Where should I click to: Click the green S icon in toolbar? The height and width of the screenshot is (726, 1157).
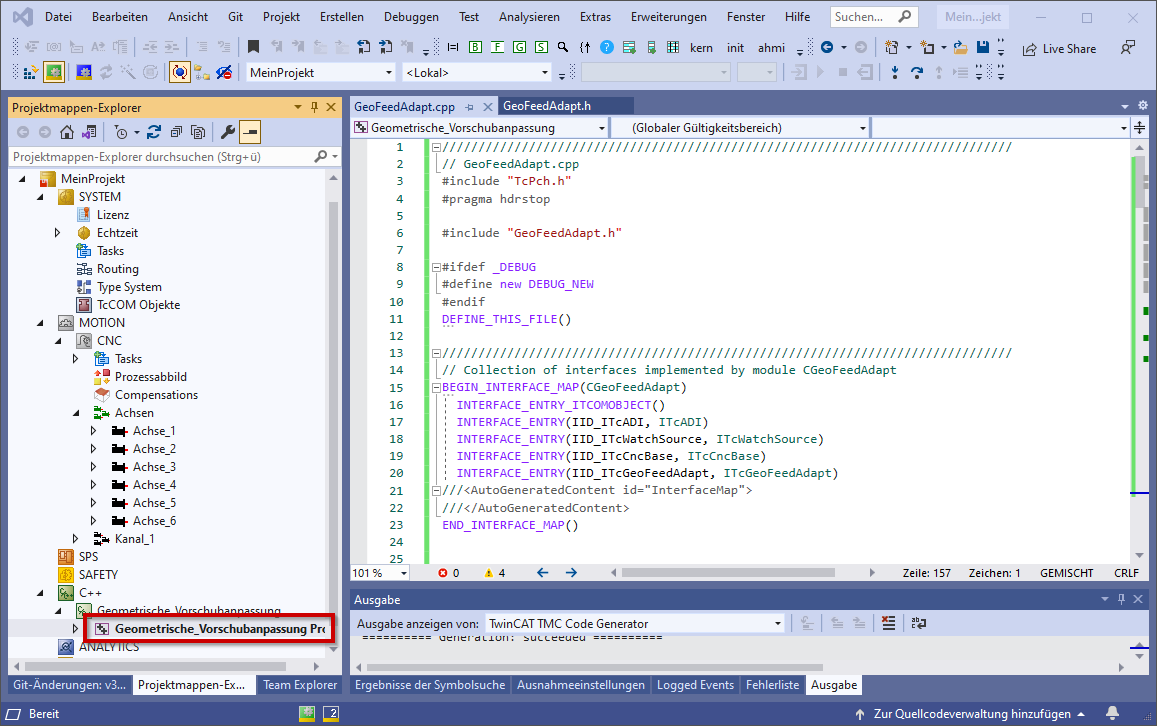(x=541, y=47)
